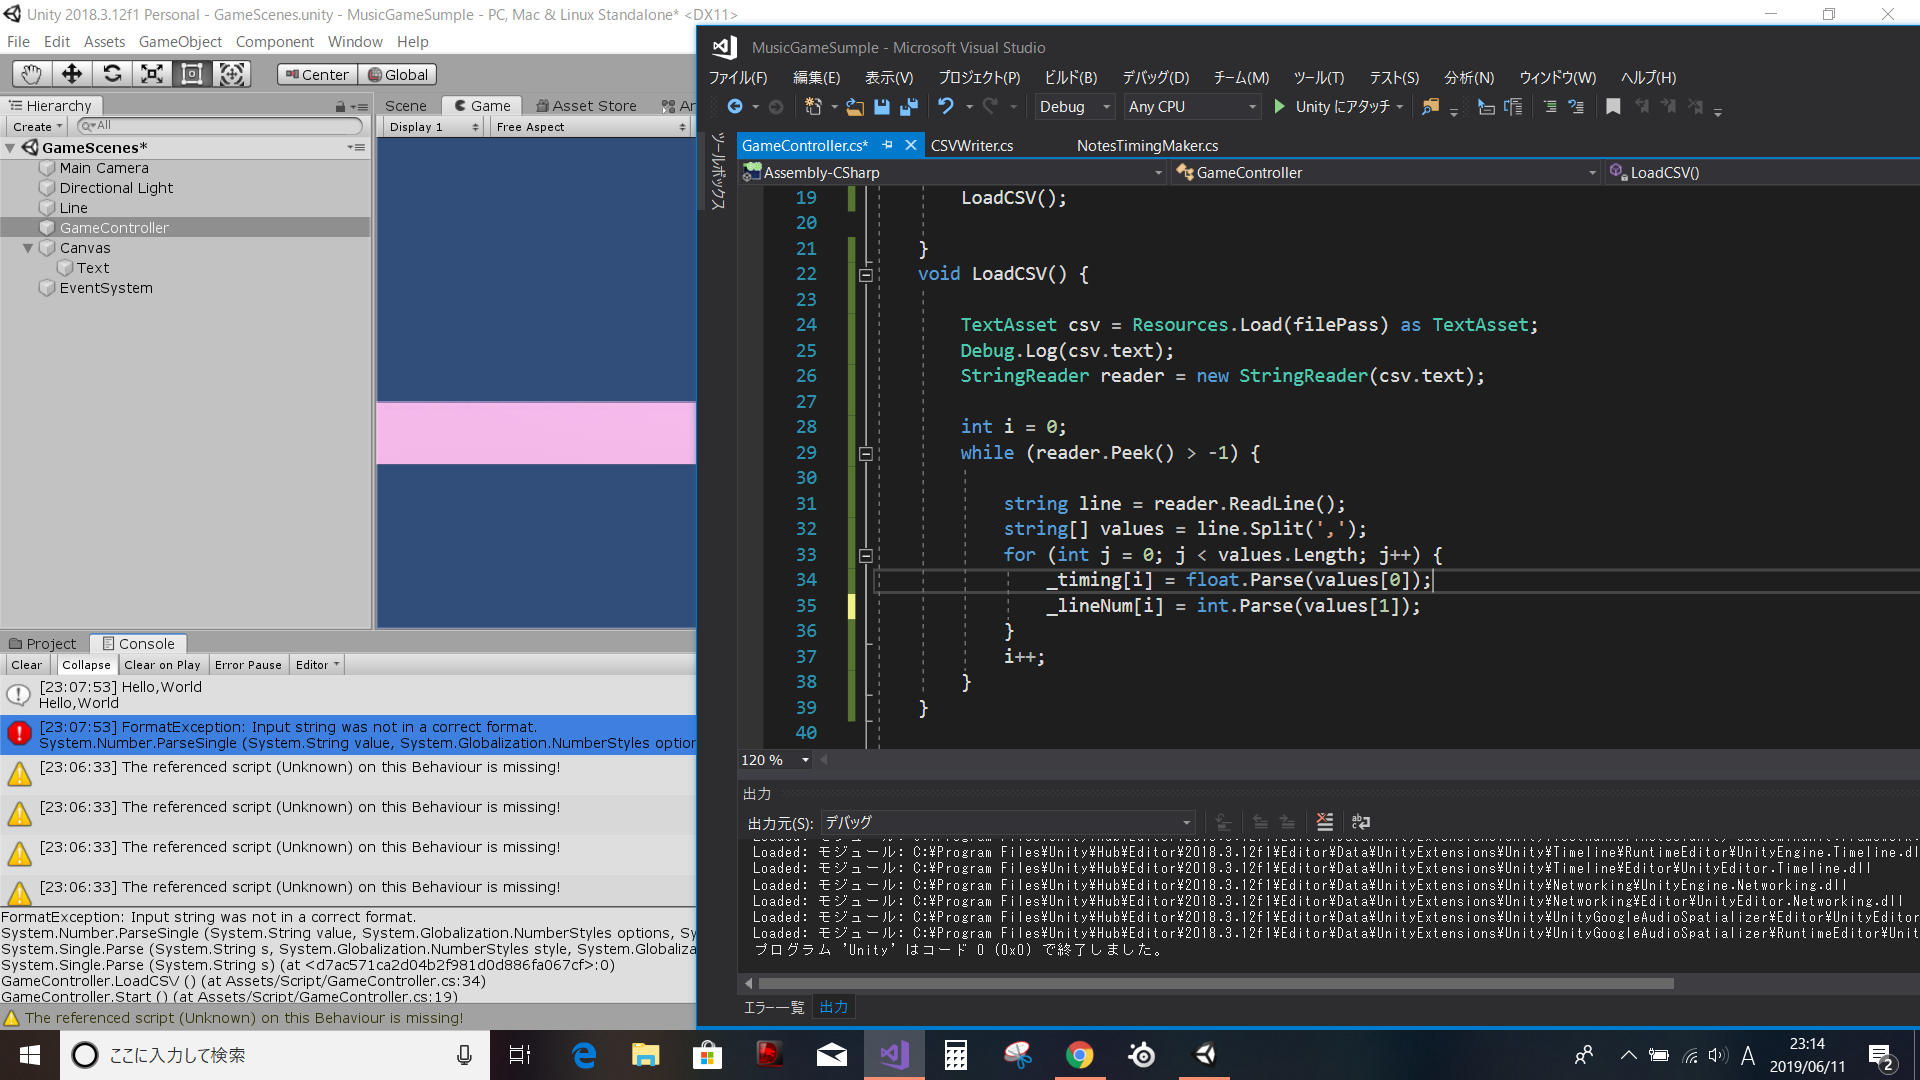This screenshot has height=1080, width=1920.
Task: Collapse the while block outline at line 29
Action: (866, 454)
